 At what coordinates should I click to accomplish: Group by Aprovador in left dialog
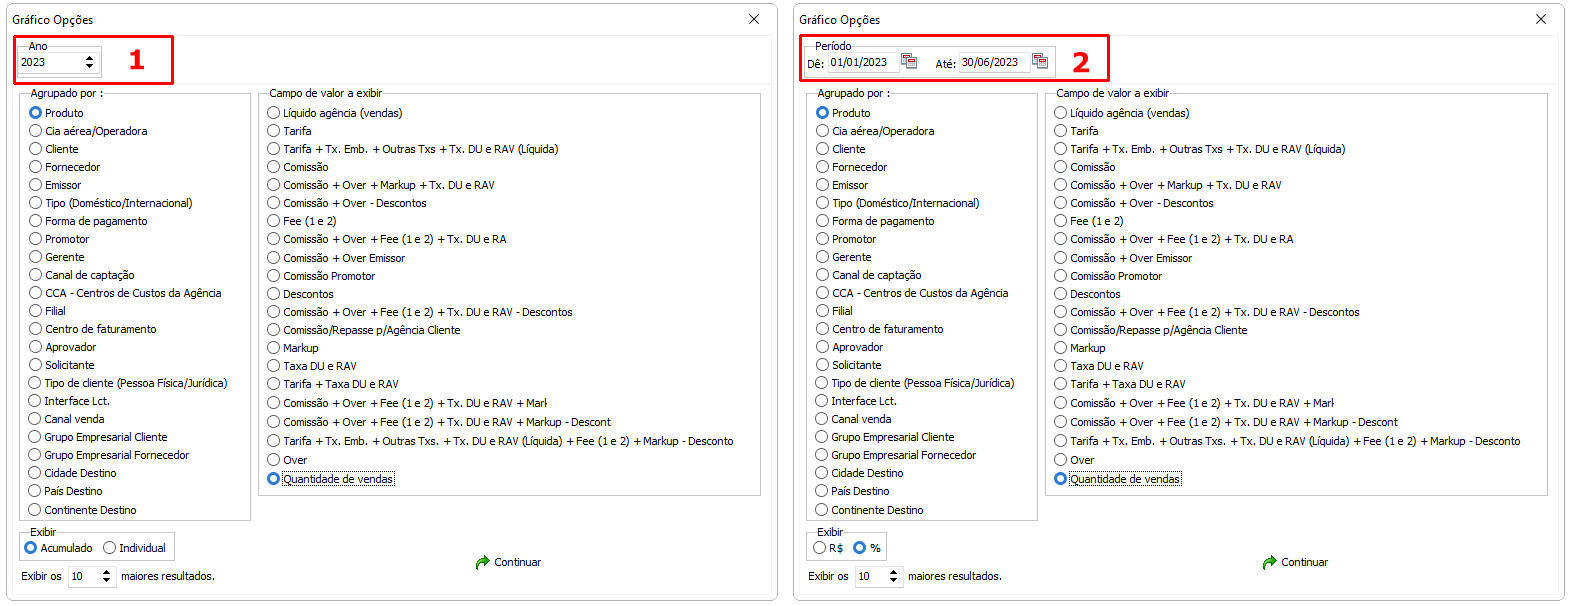(x=63, y=347)
